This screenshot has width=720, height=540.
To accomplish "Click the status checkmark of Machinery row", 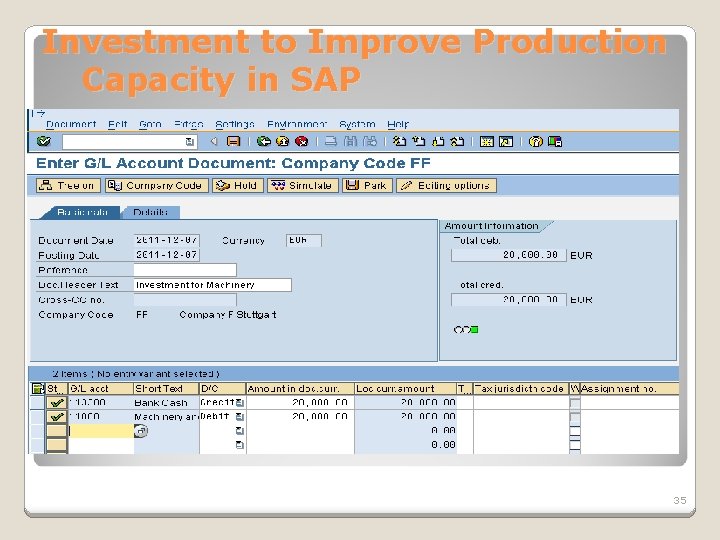I will pyautogui.click(x=56, y=417).
